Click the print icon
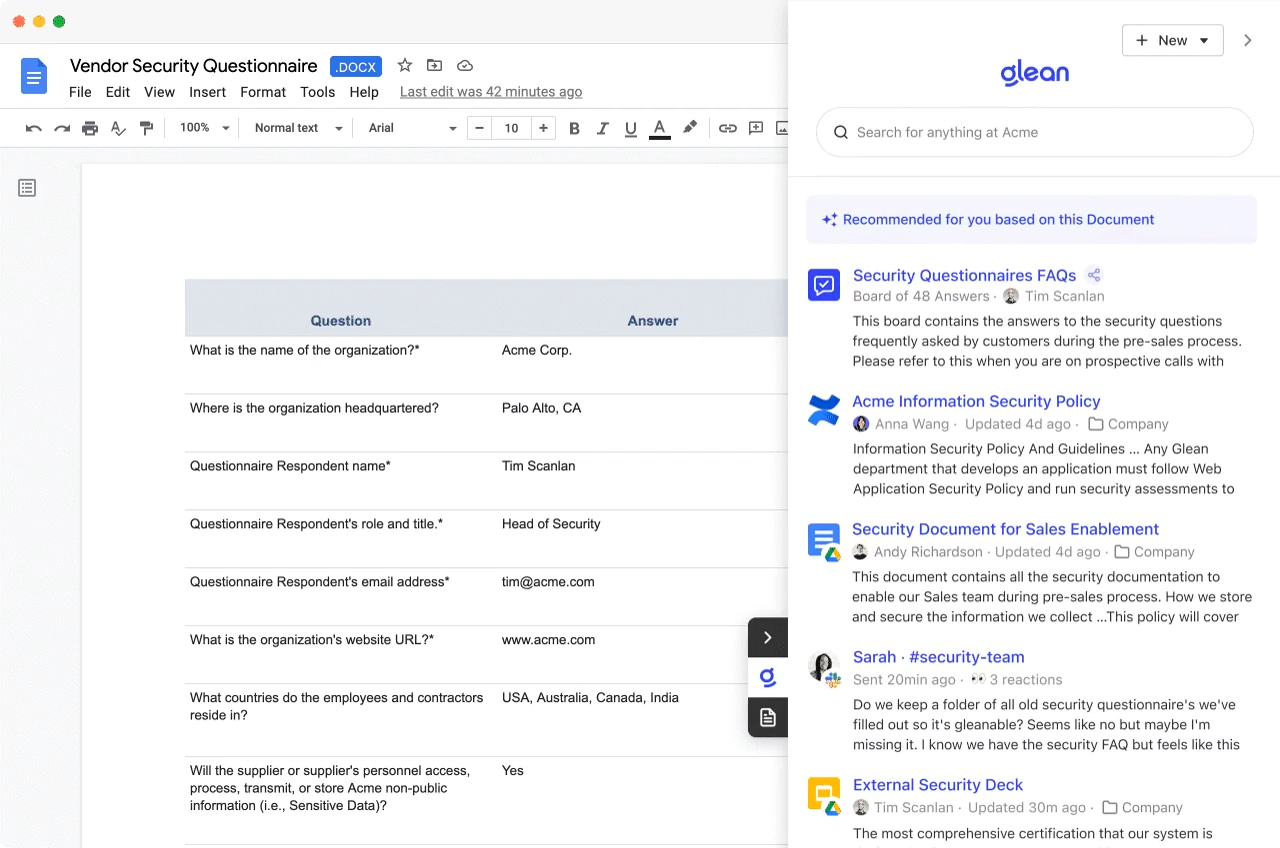 click(90, 128)
